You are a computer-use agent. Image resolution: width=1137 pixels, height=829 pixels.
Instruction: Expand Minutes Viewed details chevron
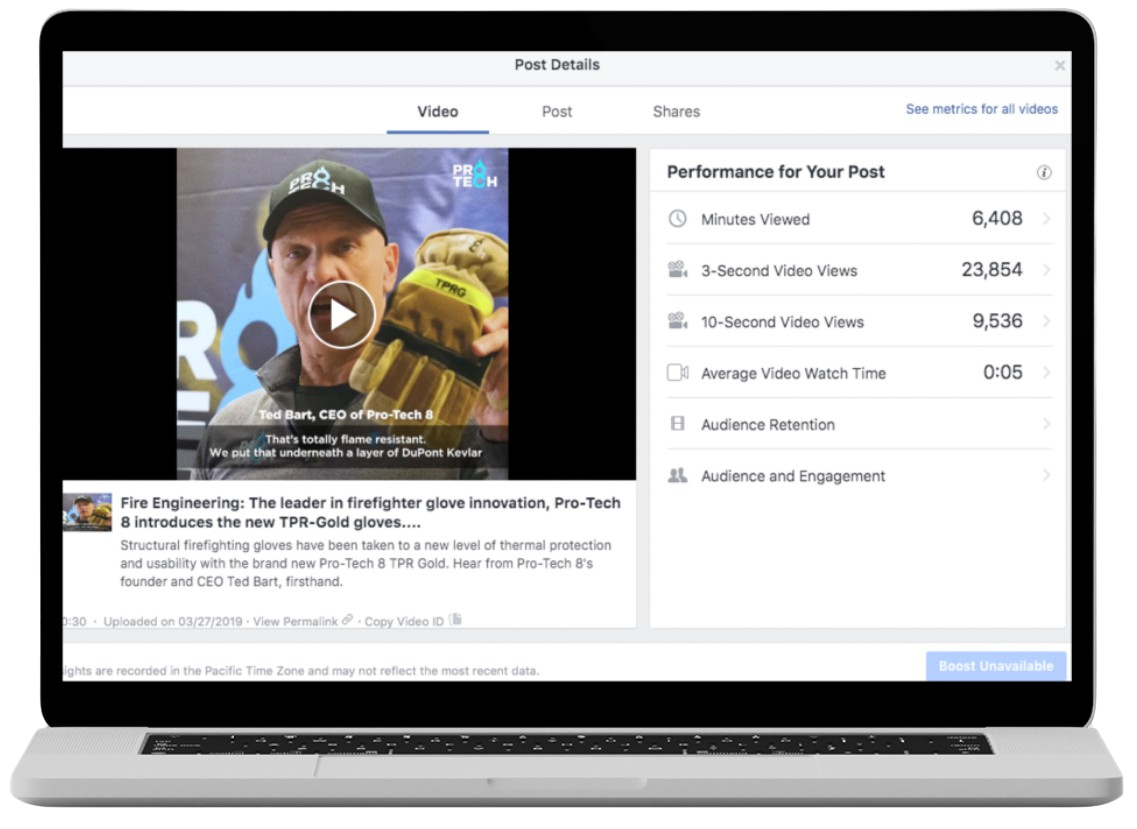[x=1046, y=218]
